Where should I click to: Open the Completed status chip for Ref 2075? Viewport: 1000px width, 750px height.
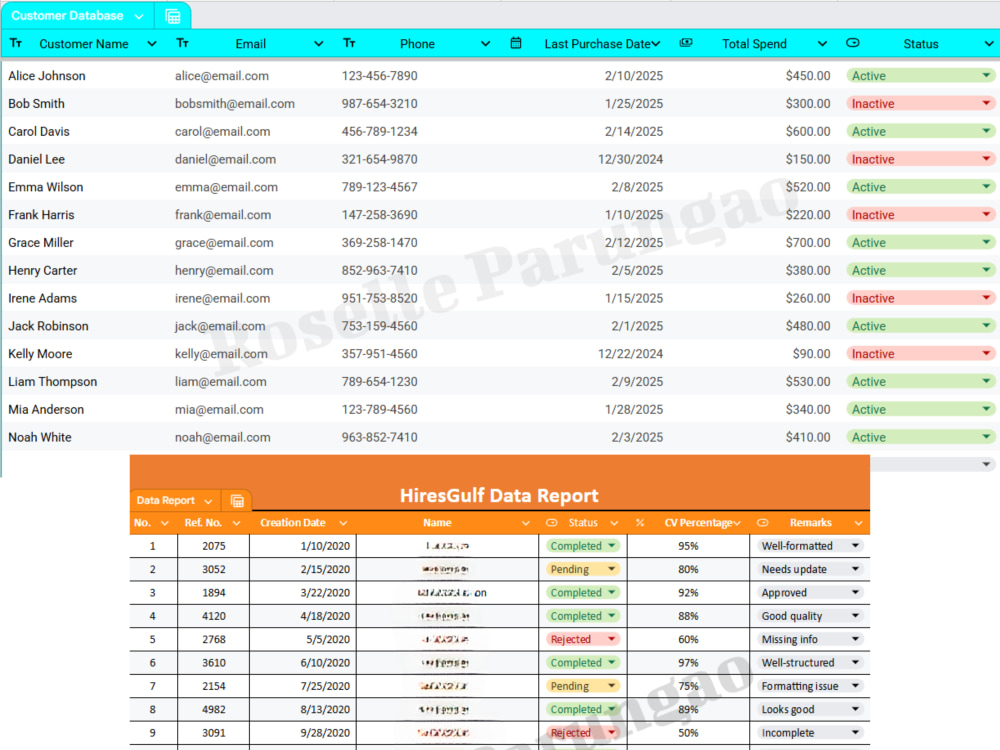point(582,546)
